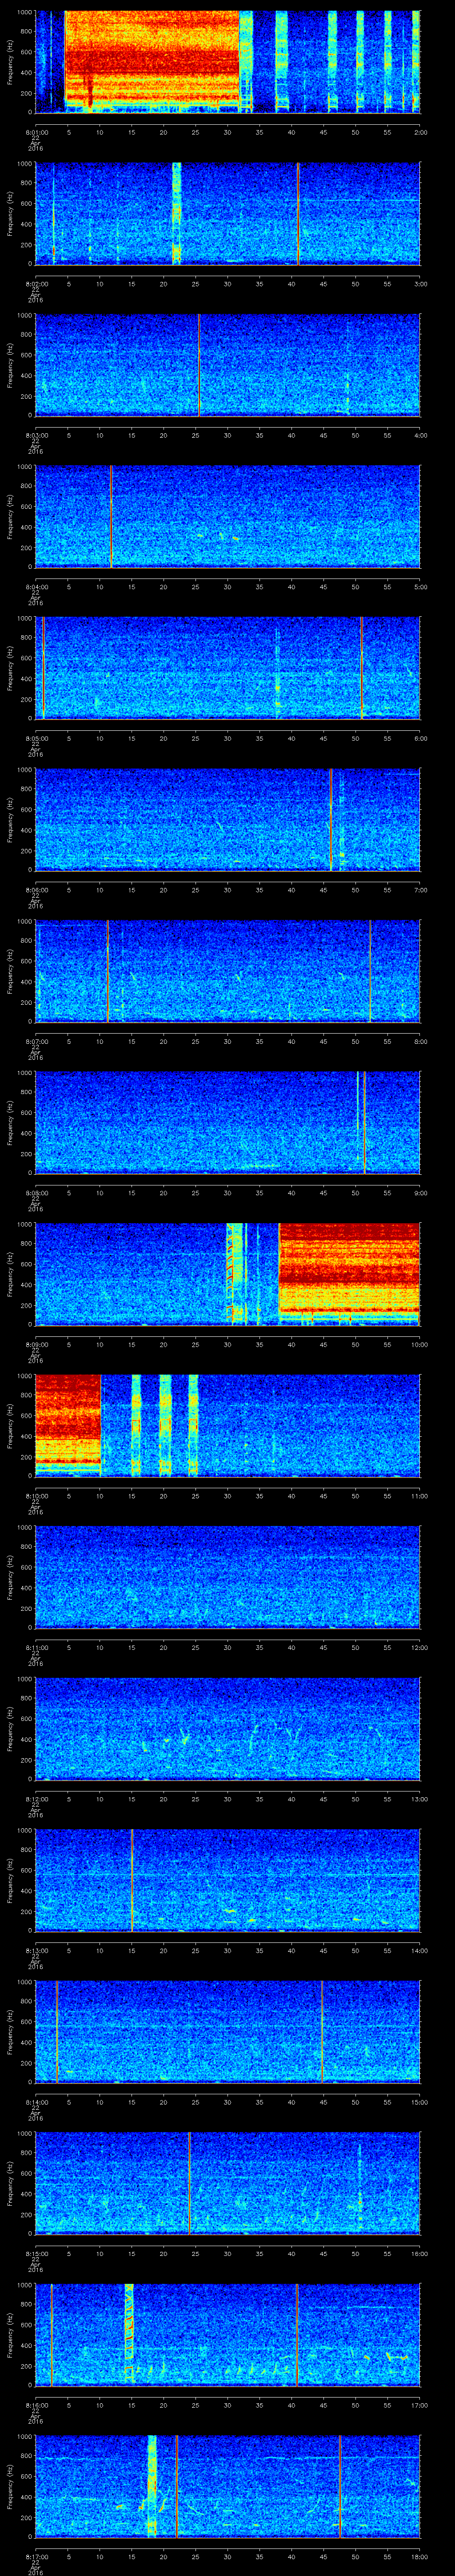Click the spectrogram panel starting at 8:16:00
The image size is (455, 2576).
coord(227,2334)
